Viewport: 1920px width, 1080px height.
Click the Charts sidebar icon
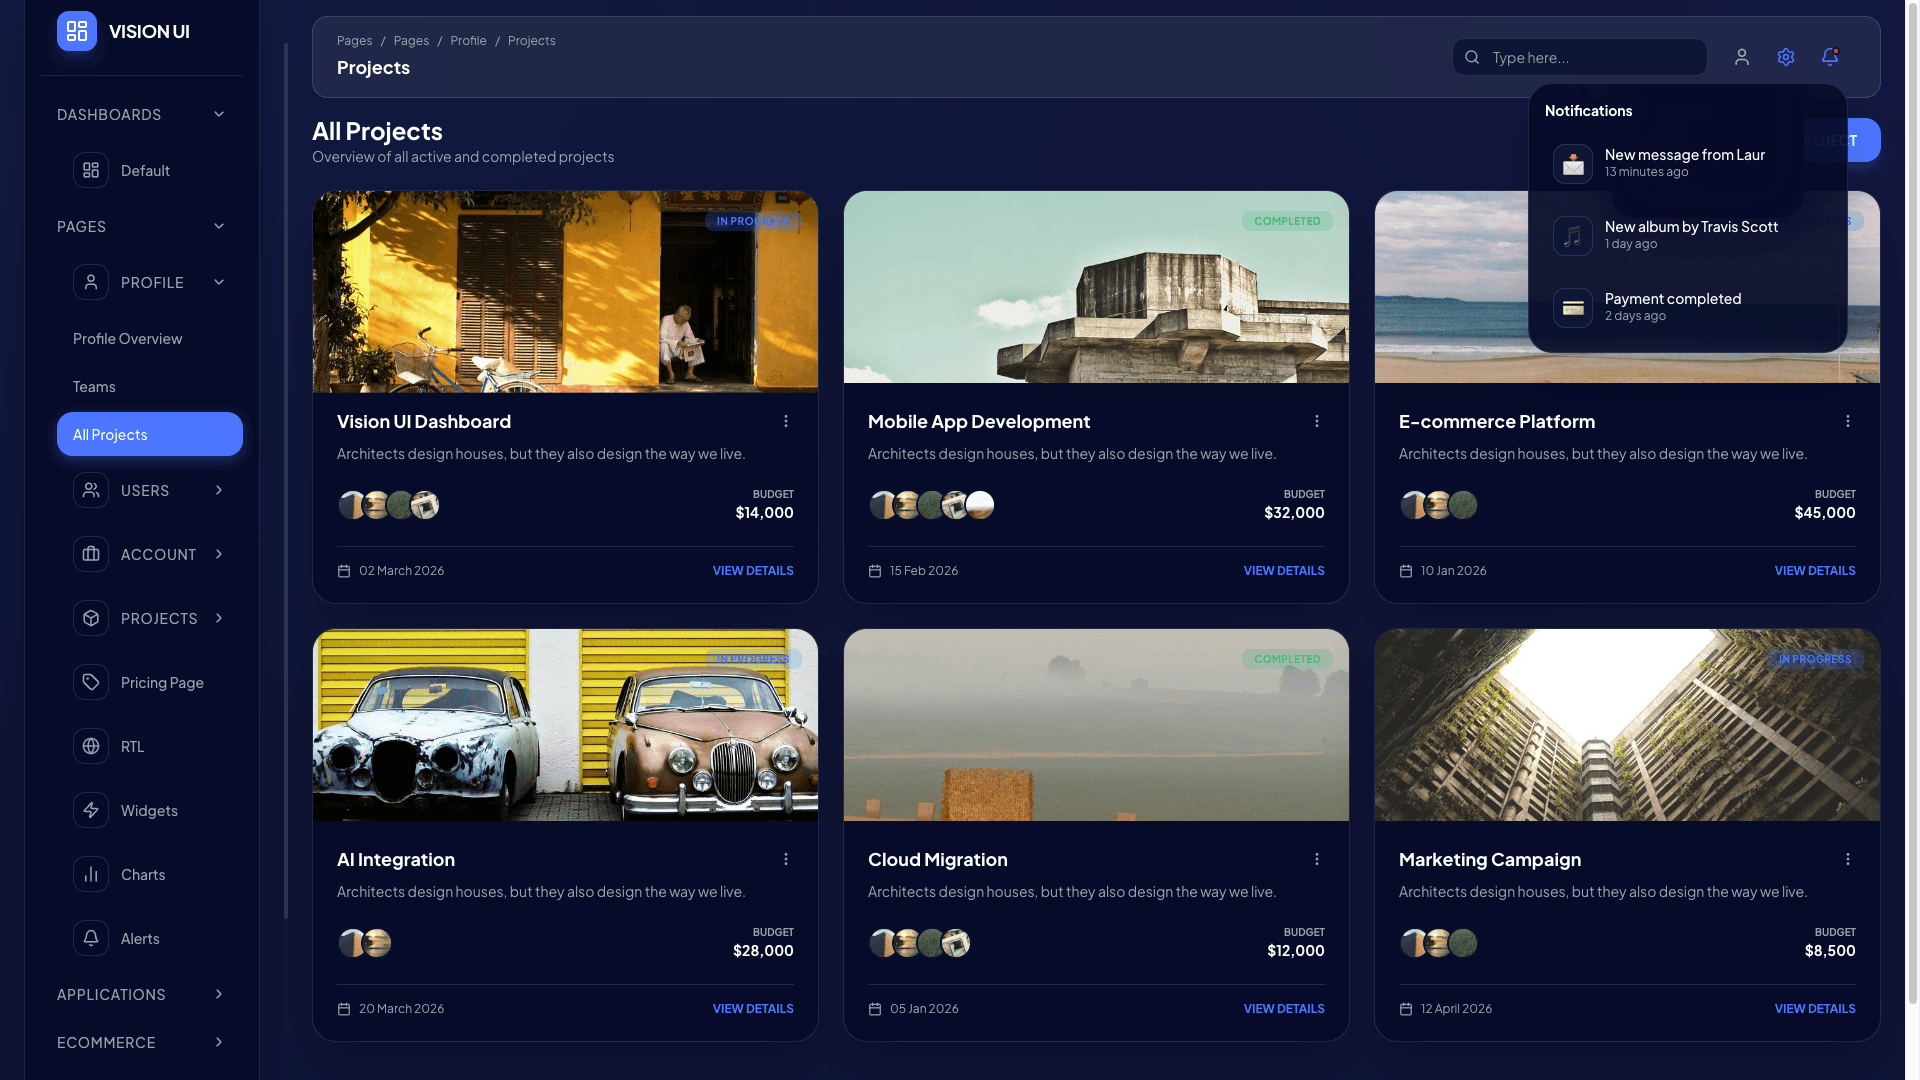(x=91, y=874)
